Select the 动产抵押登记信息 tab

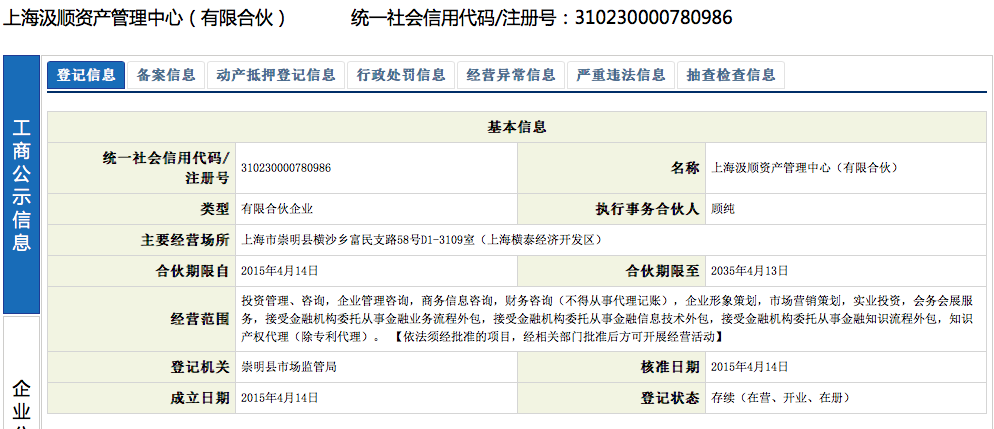tap(275, 75)
